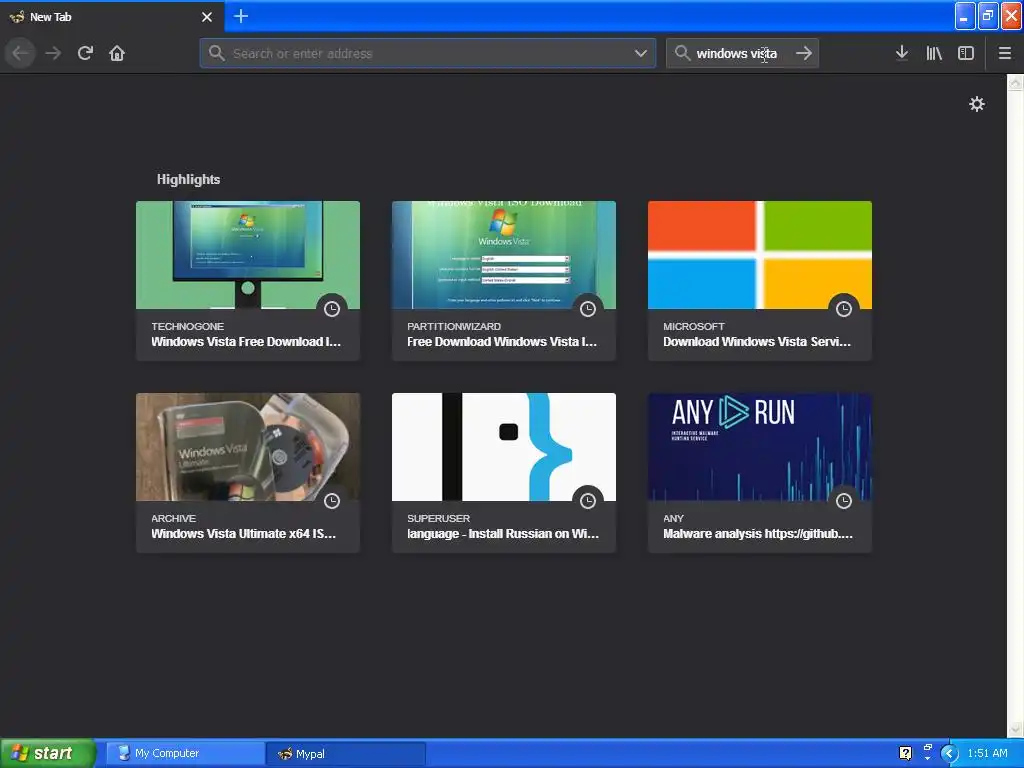Viewport: 1024px width, 768px height.
Task: Open the Windows start menu
Action: [47, 754]
